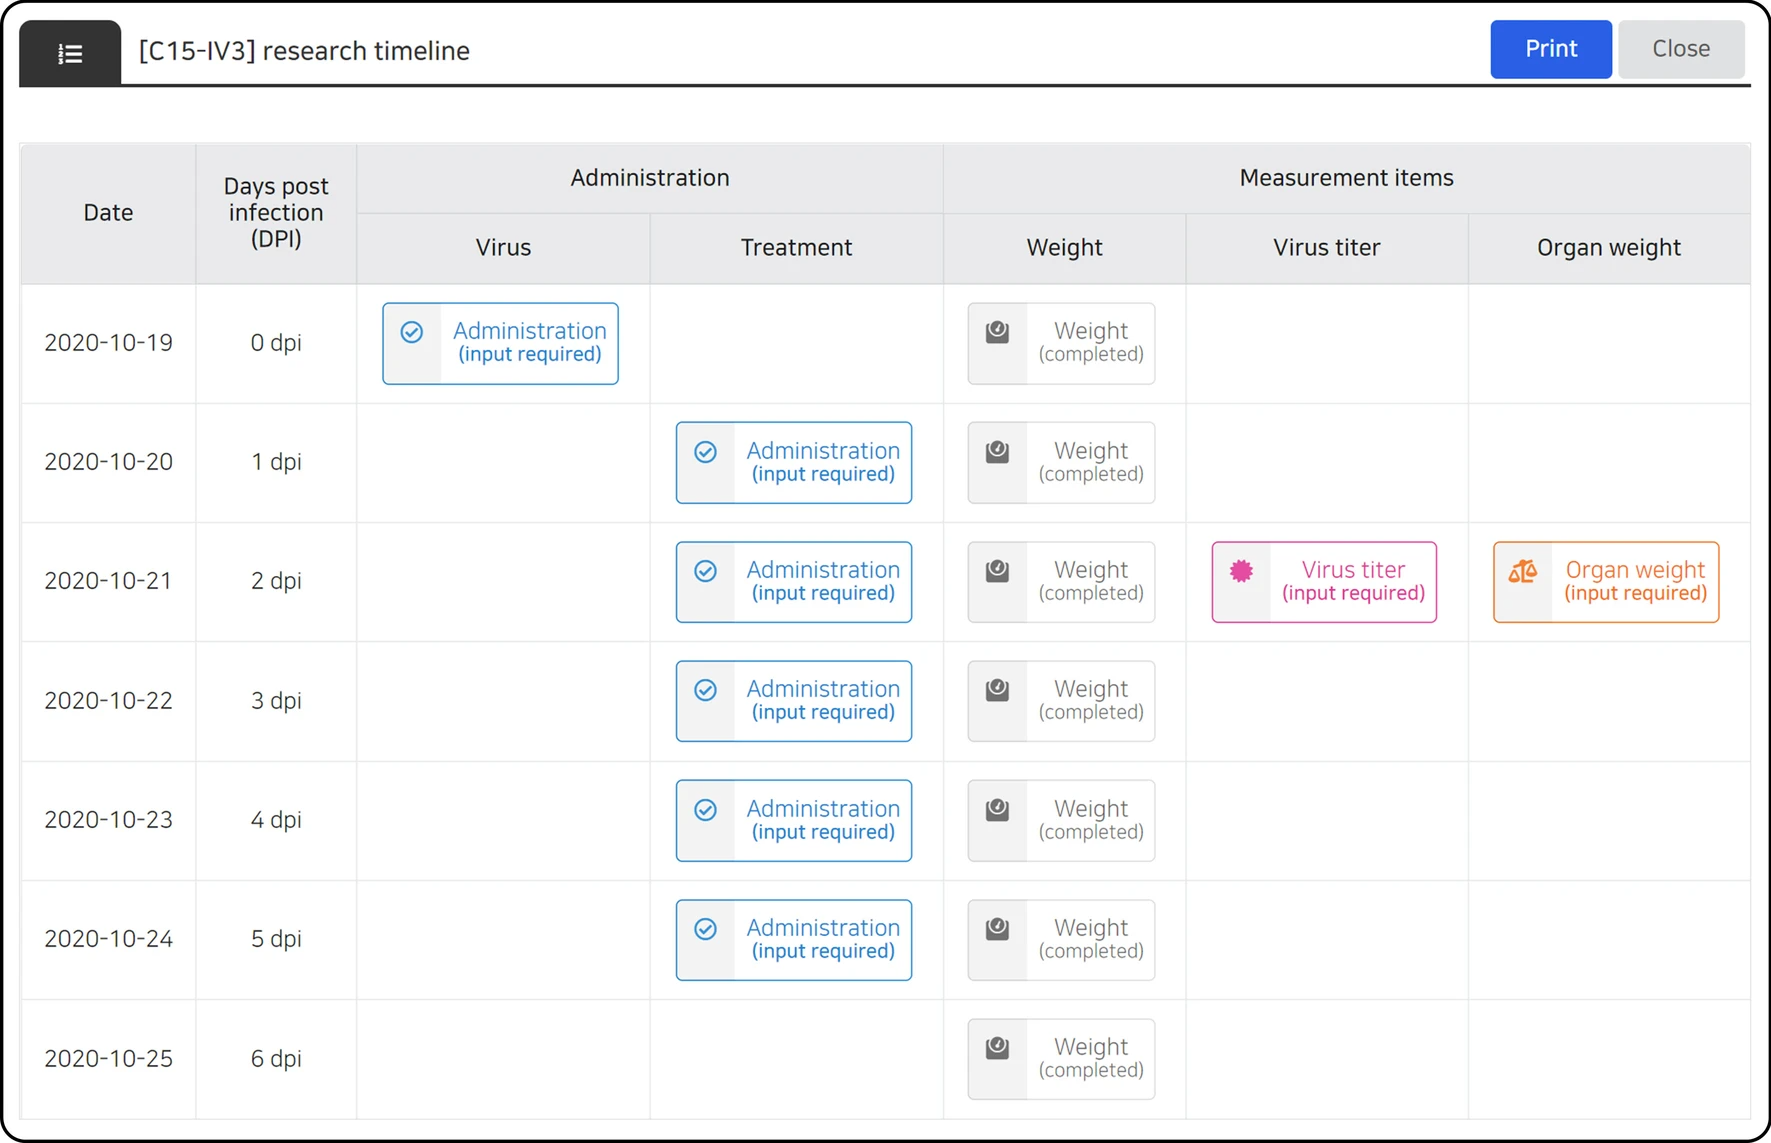Image resolution: width=1771 pixels, height=1143 pixels.
Task: Click checkmark icon in 0 dpi Virus Administration
Action: (x=412, y=332)
